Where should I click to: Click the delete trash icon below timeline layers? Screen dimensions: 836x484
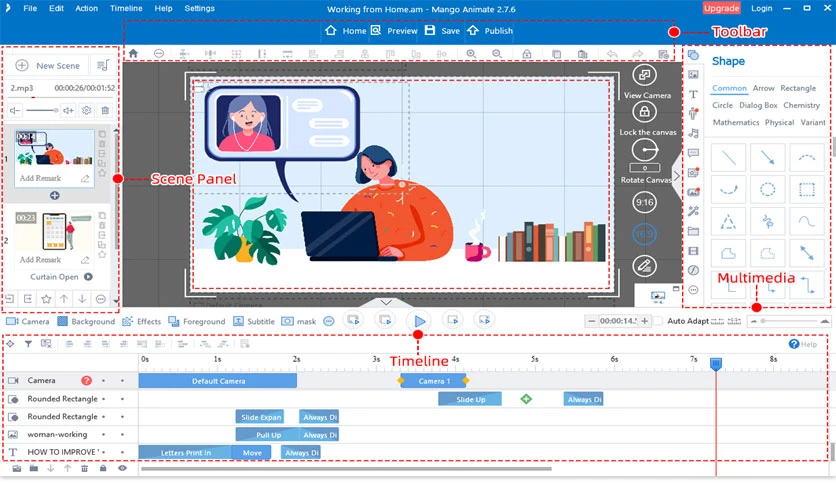[x=84, y=469]
